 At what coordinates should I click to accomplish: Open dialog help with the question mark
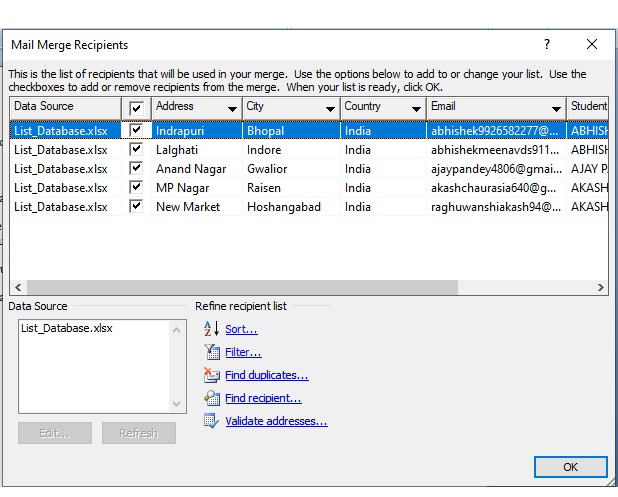point(547,44)
